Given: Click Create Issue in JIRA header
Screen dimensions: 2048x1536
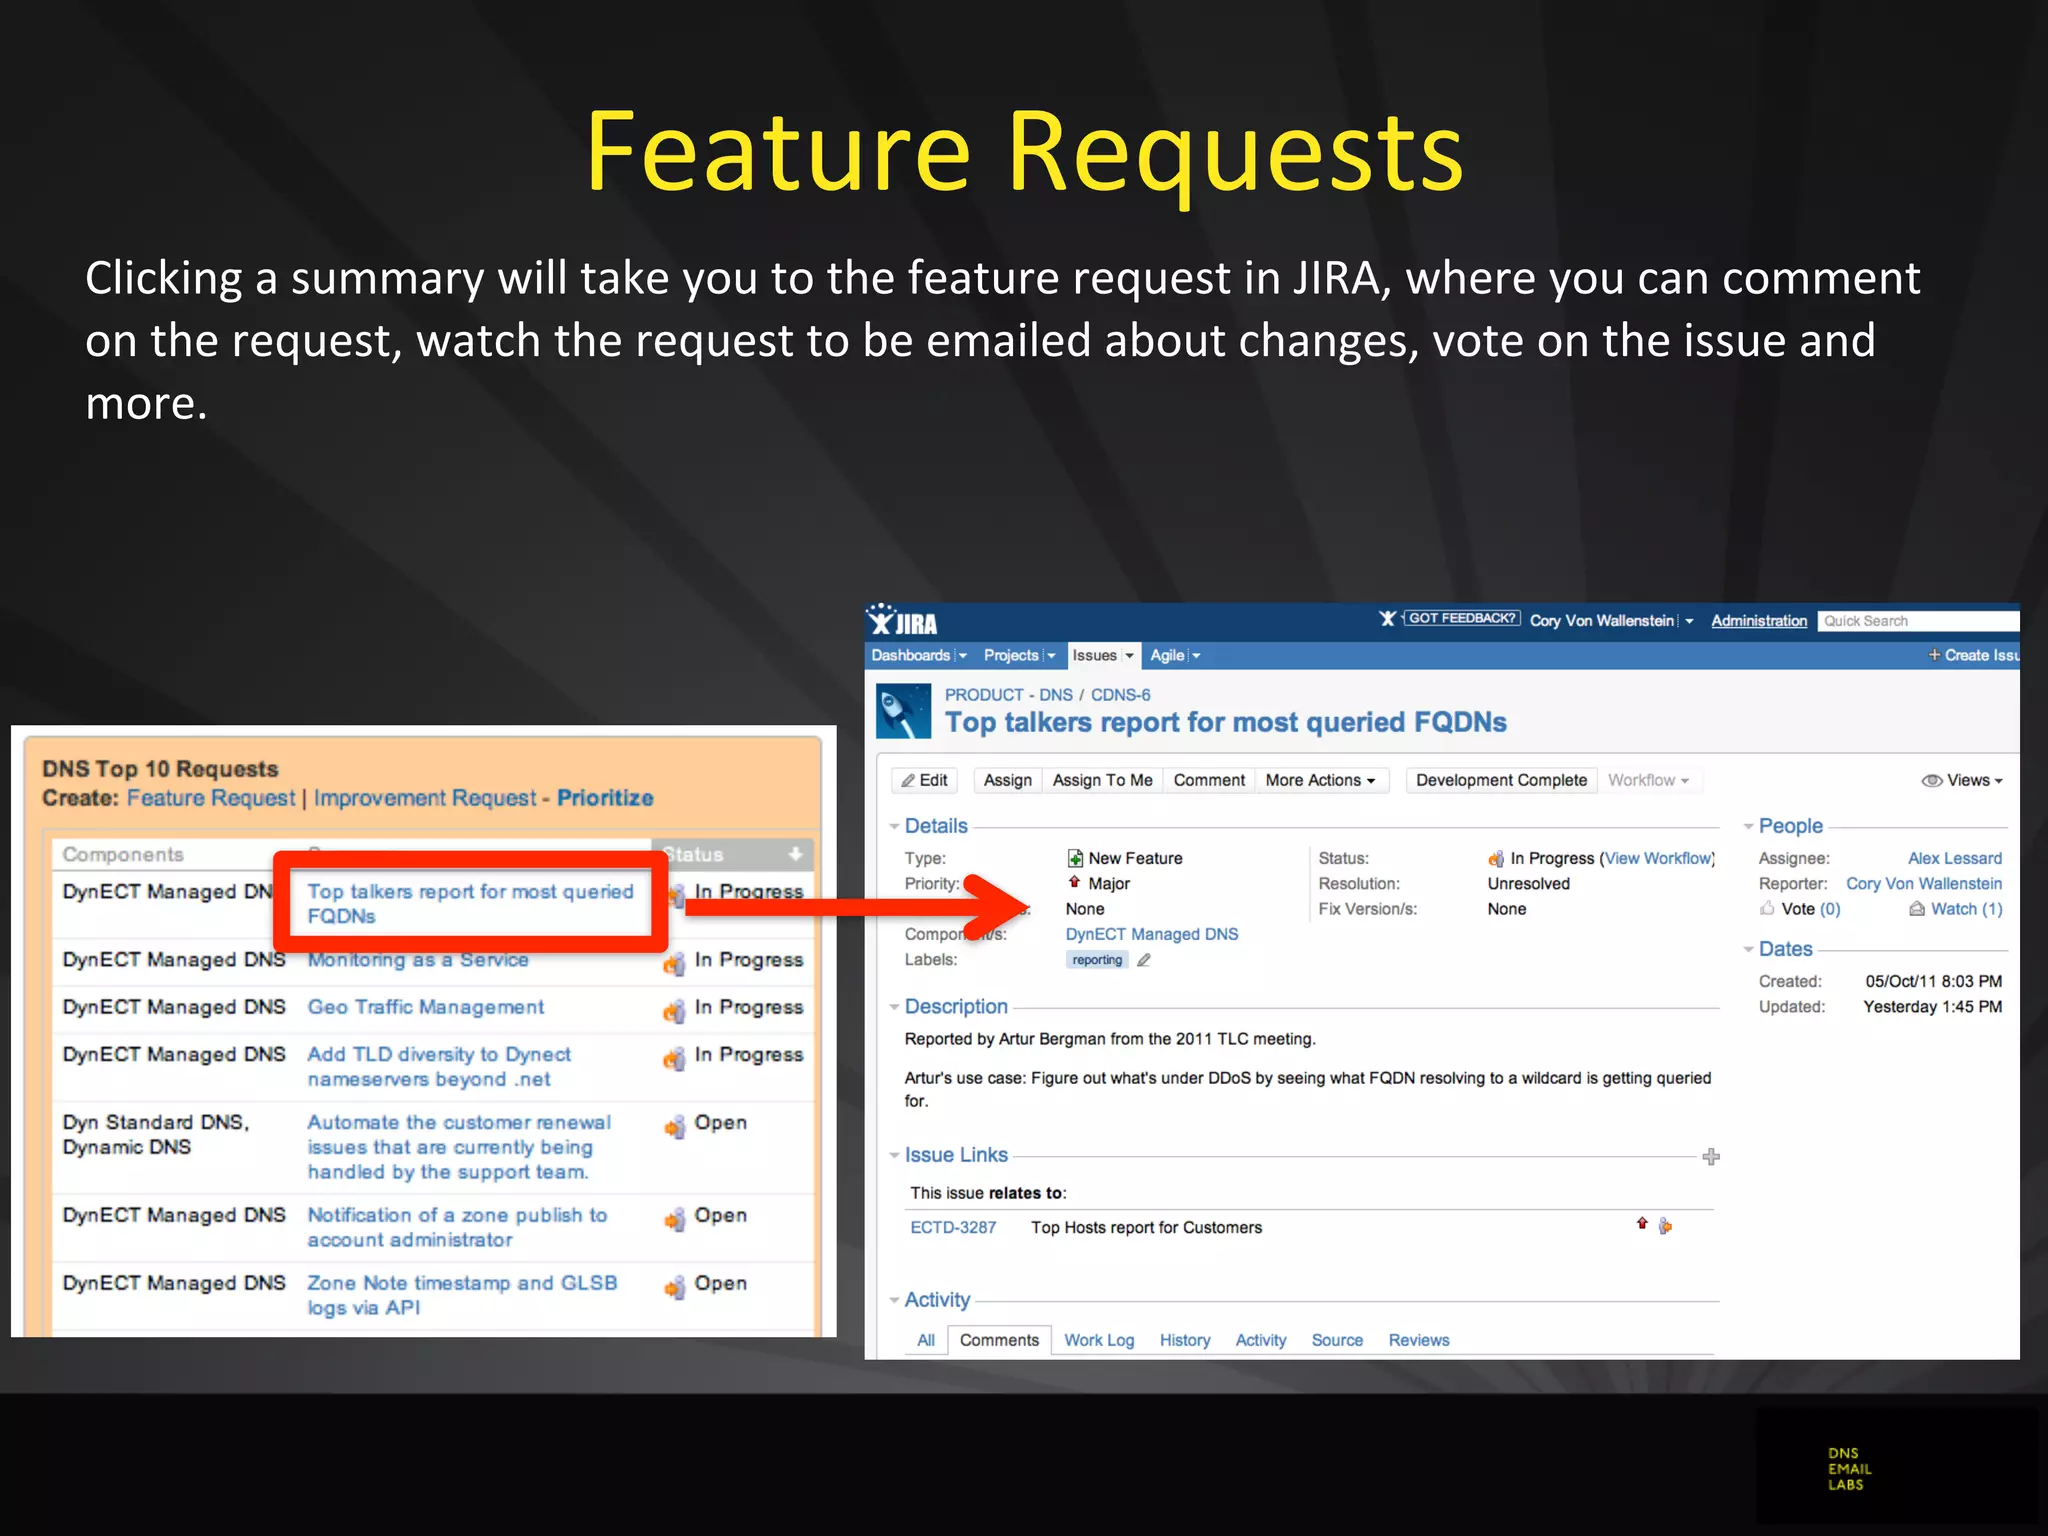Looking at the screenshot, I should coord(1974,655).
